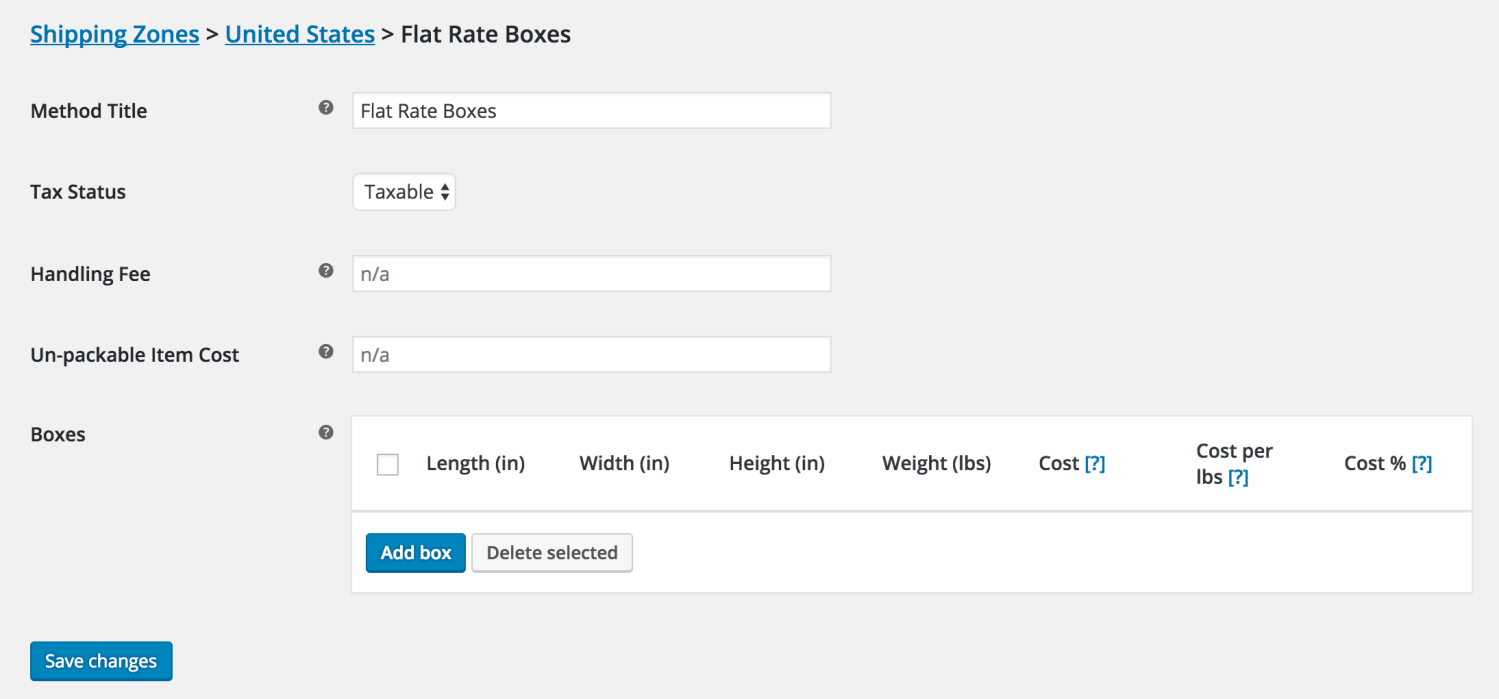Click the Add box button
Viewport: 1499px width, 699px height.
415,552
